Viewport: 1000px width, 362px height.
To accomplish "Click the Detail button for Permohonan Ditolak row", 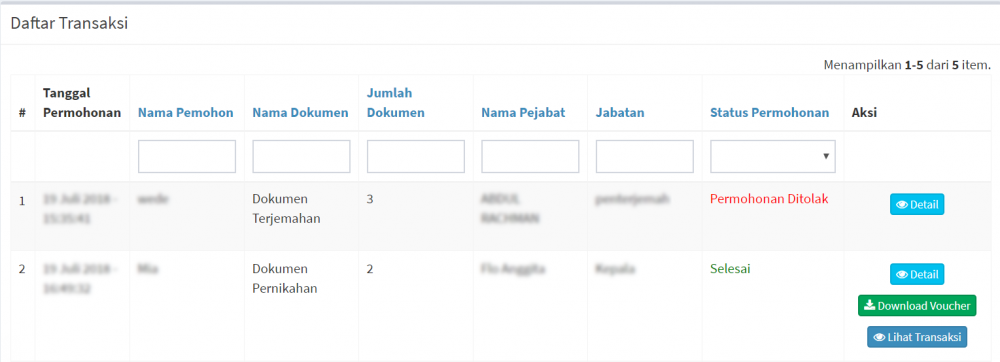I will 917,205.
